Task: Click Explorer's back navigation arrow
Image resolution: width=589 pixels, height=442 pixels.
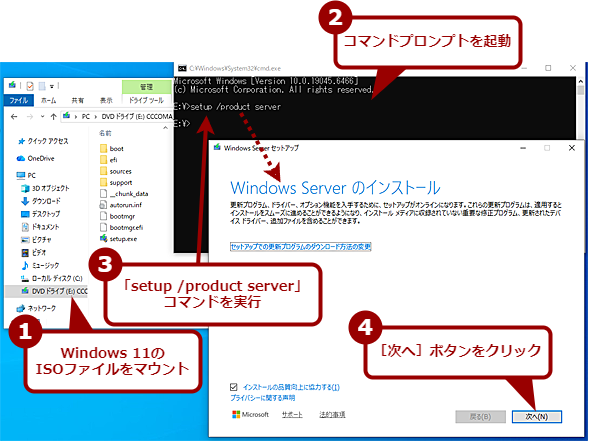Action: [x=14, y=117]
